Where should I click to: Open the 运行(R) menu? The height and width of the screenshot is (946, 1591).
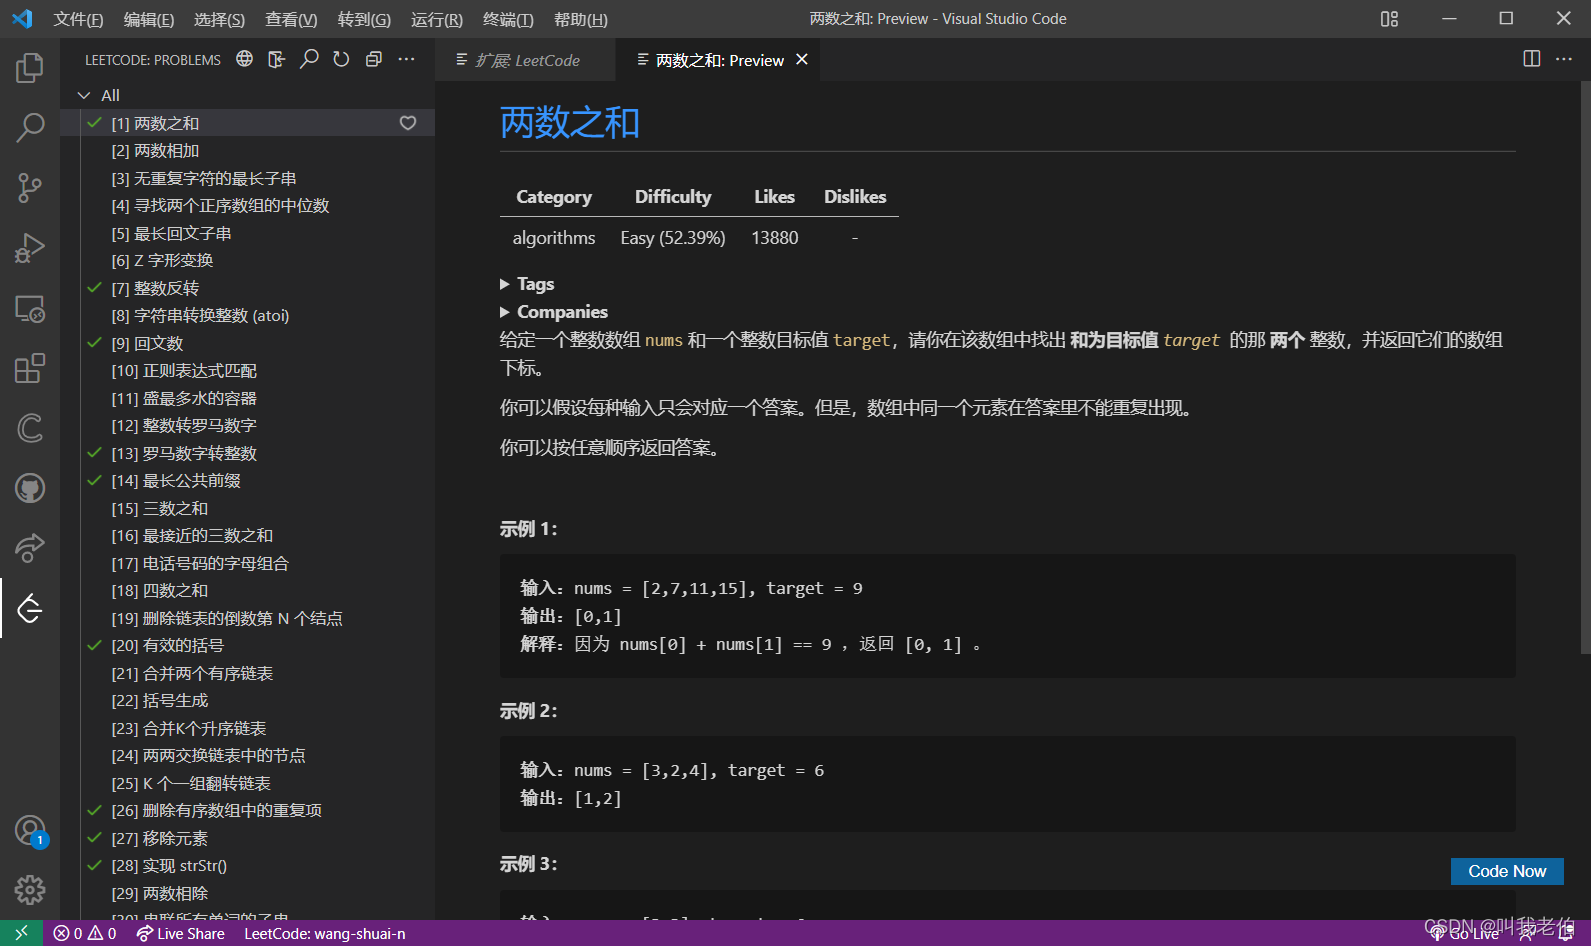pyautogui.click(x=437, y=19)
